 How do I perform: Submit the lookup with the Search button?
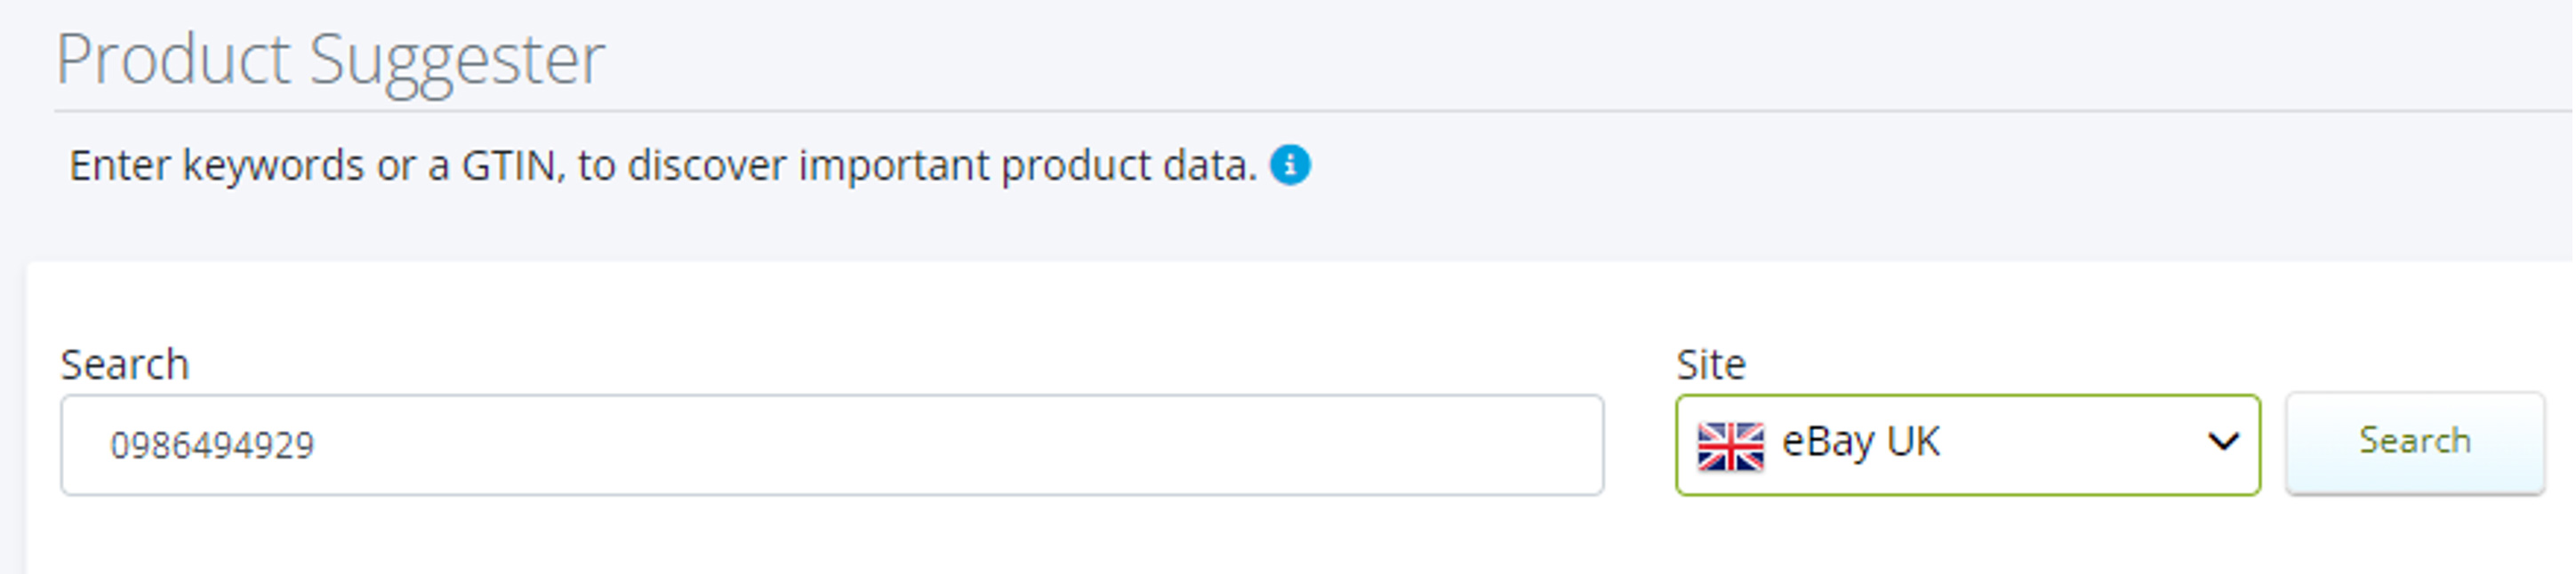pos(2415,442)
